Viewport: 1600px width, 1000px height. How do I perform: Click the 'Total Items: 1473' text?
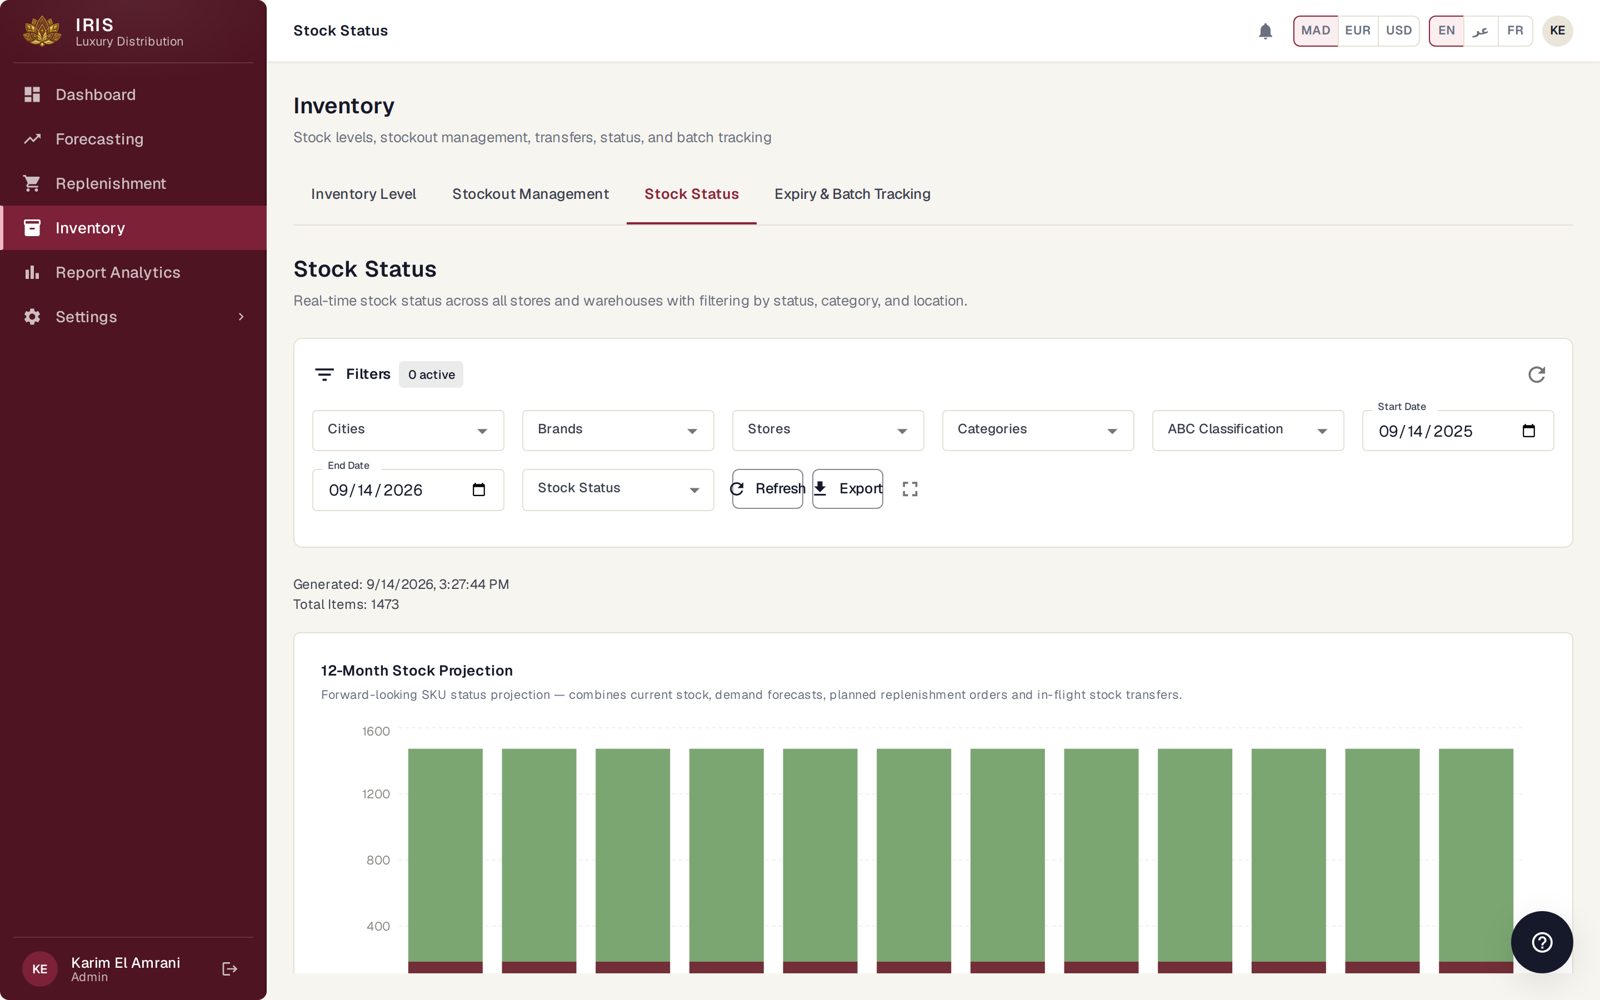346,604
